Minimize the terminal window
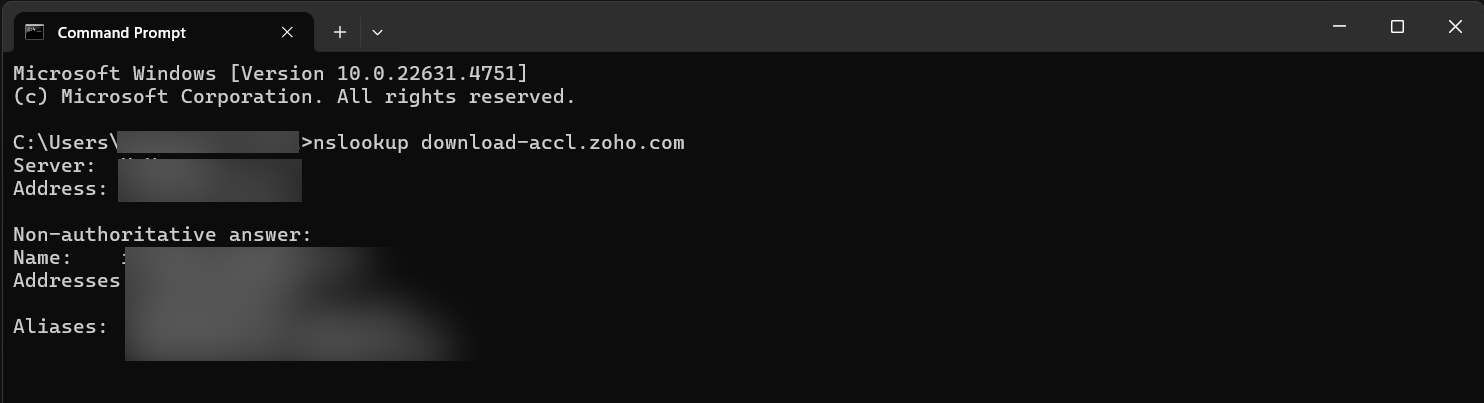The height and width of the screenshot is (403, 1484). click(1342, 27)
